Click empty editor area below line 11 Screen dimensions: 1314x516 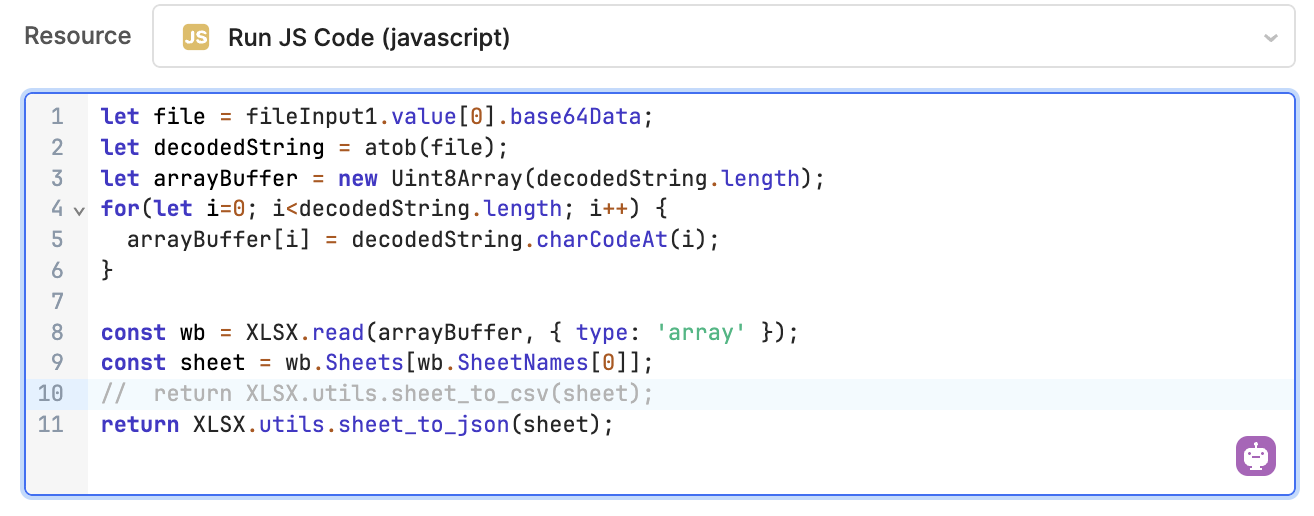(x=600, y=465)
